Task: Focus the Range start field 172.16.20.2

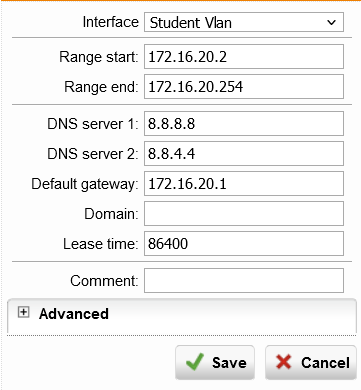Action: [244, 56]
